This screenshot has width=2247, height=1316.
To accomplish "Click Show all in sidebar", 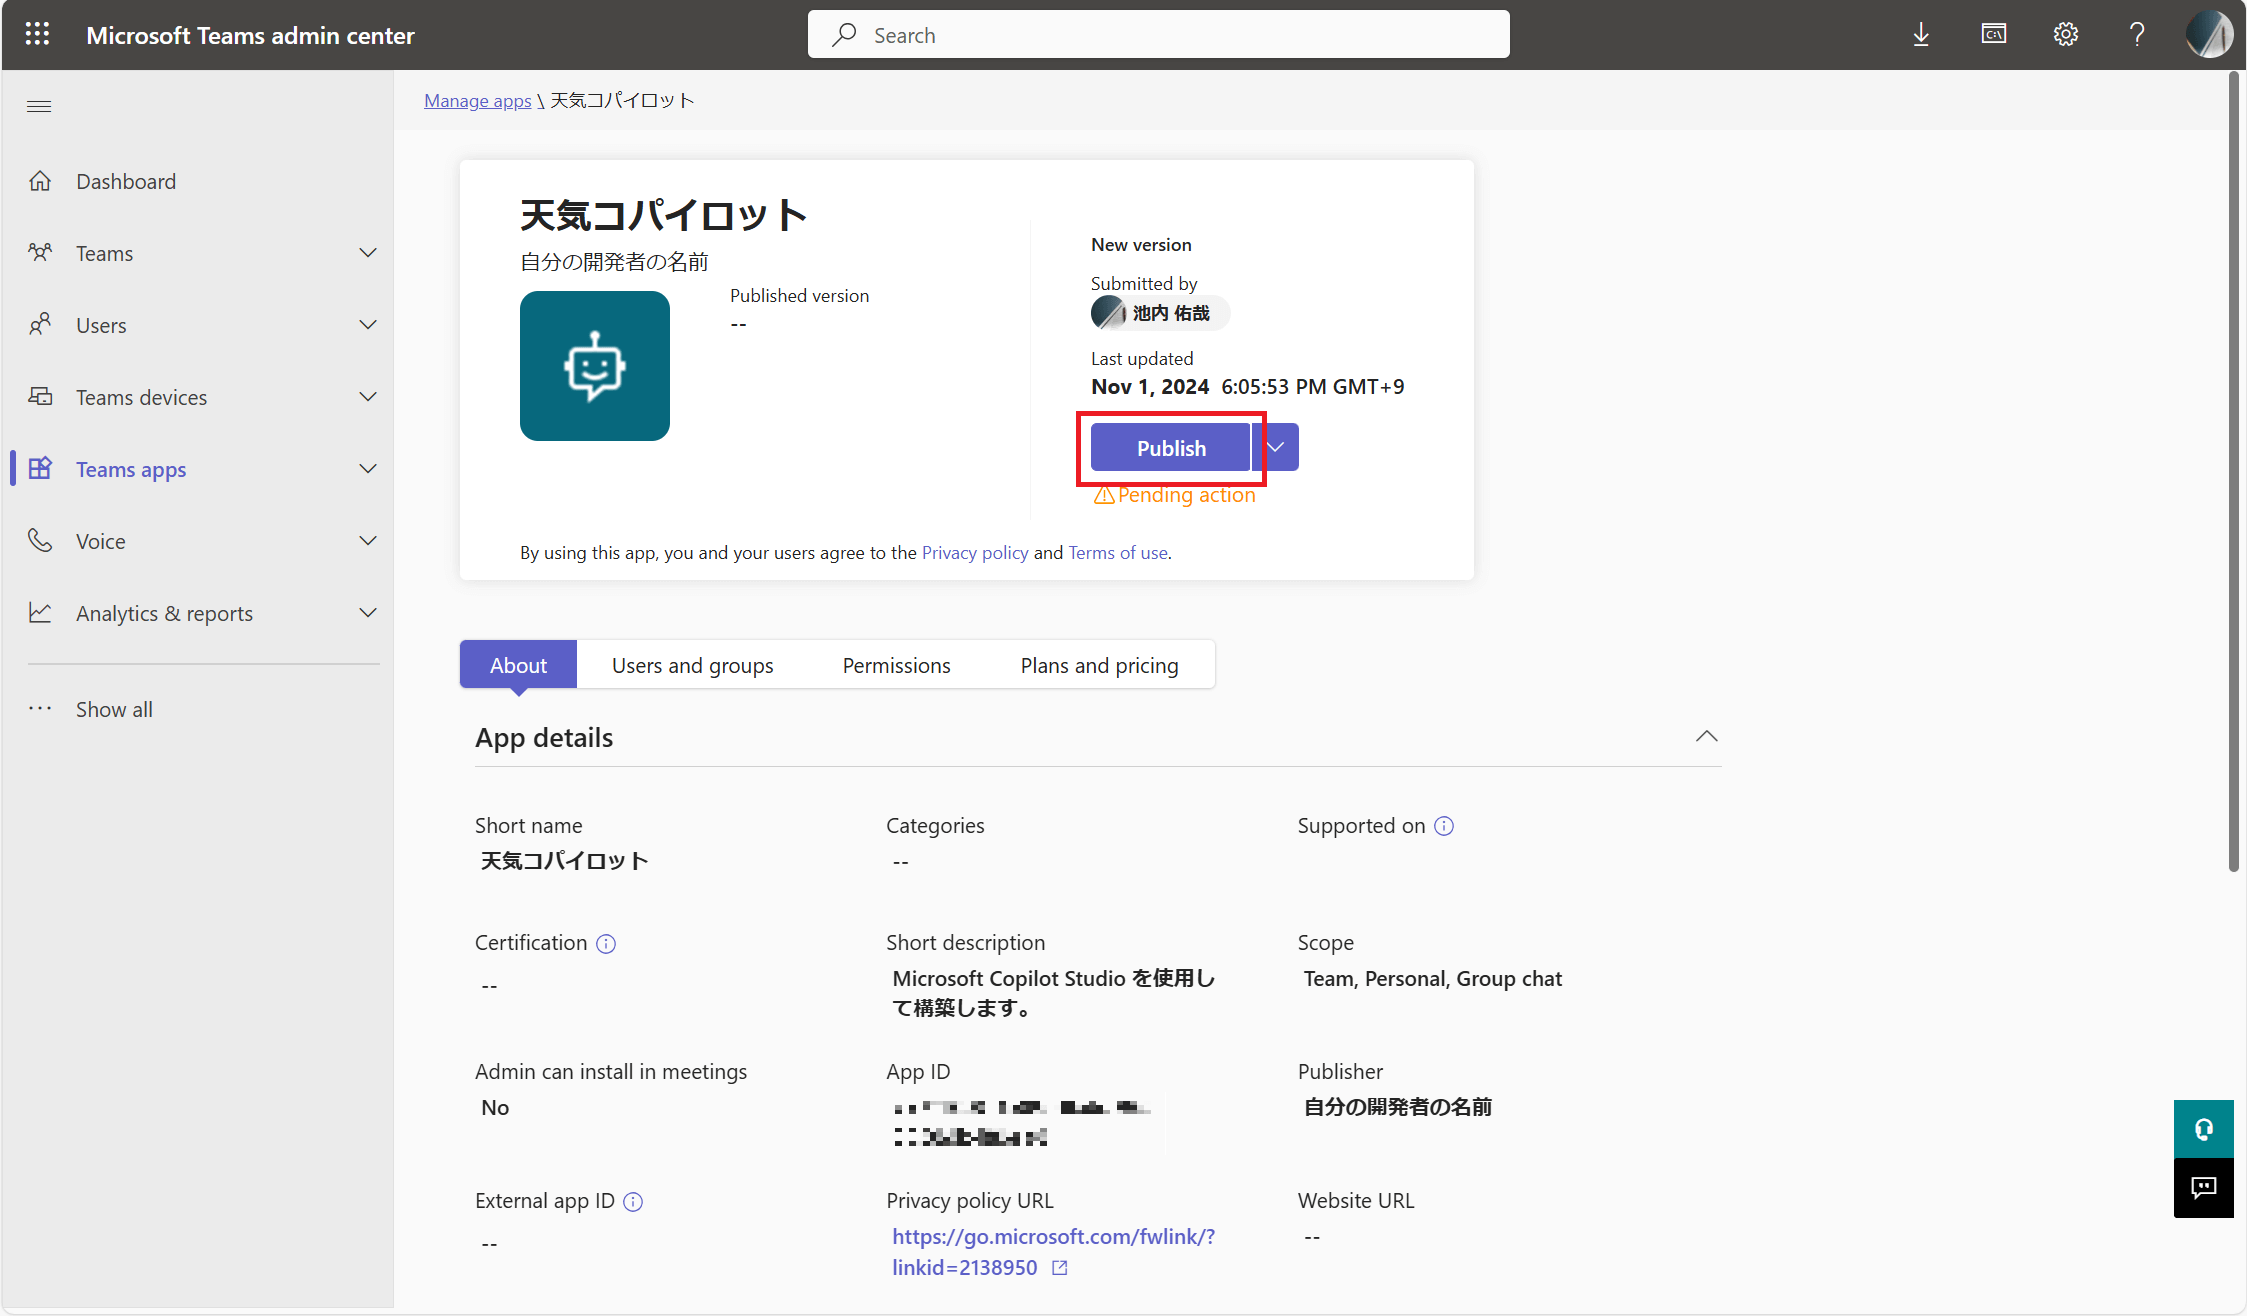I will click(114, 709).
